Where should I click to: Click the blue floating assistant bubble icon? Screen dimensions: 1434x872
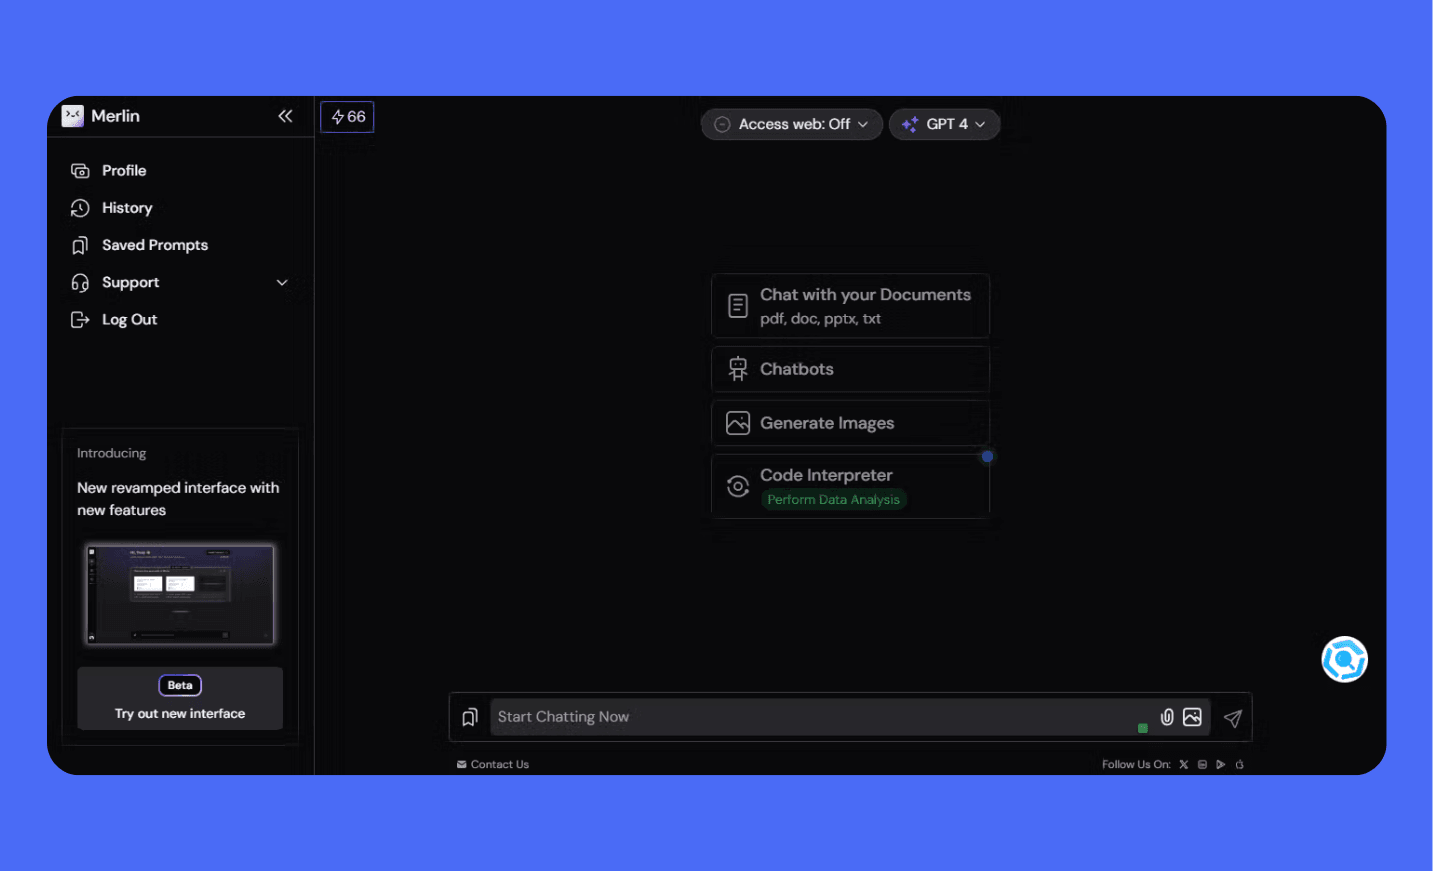point(1345,660)
